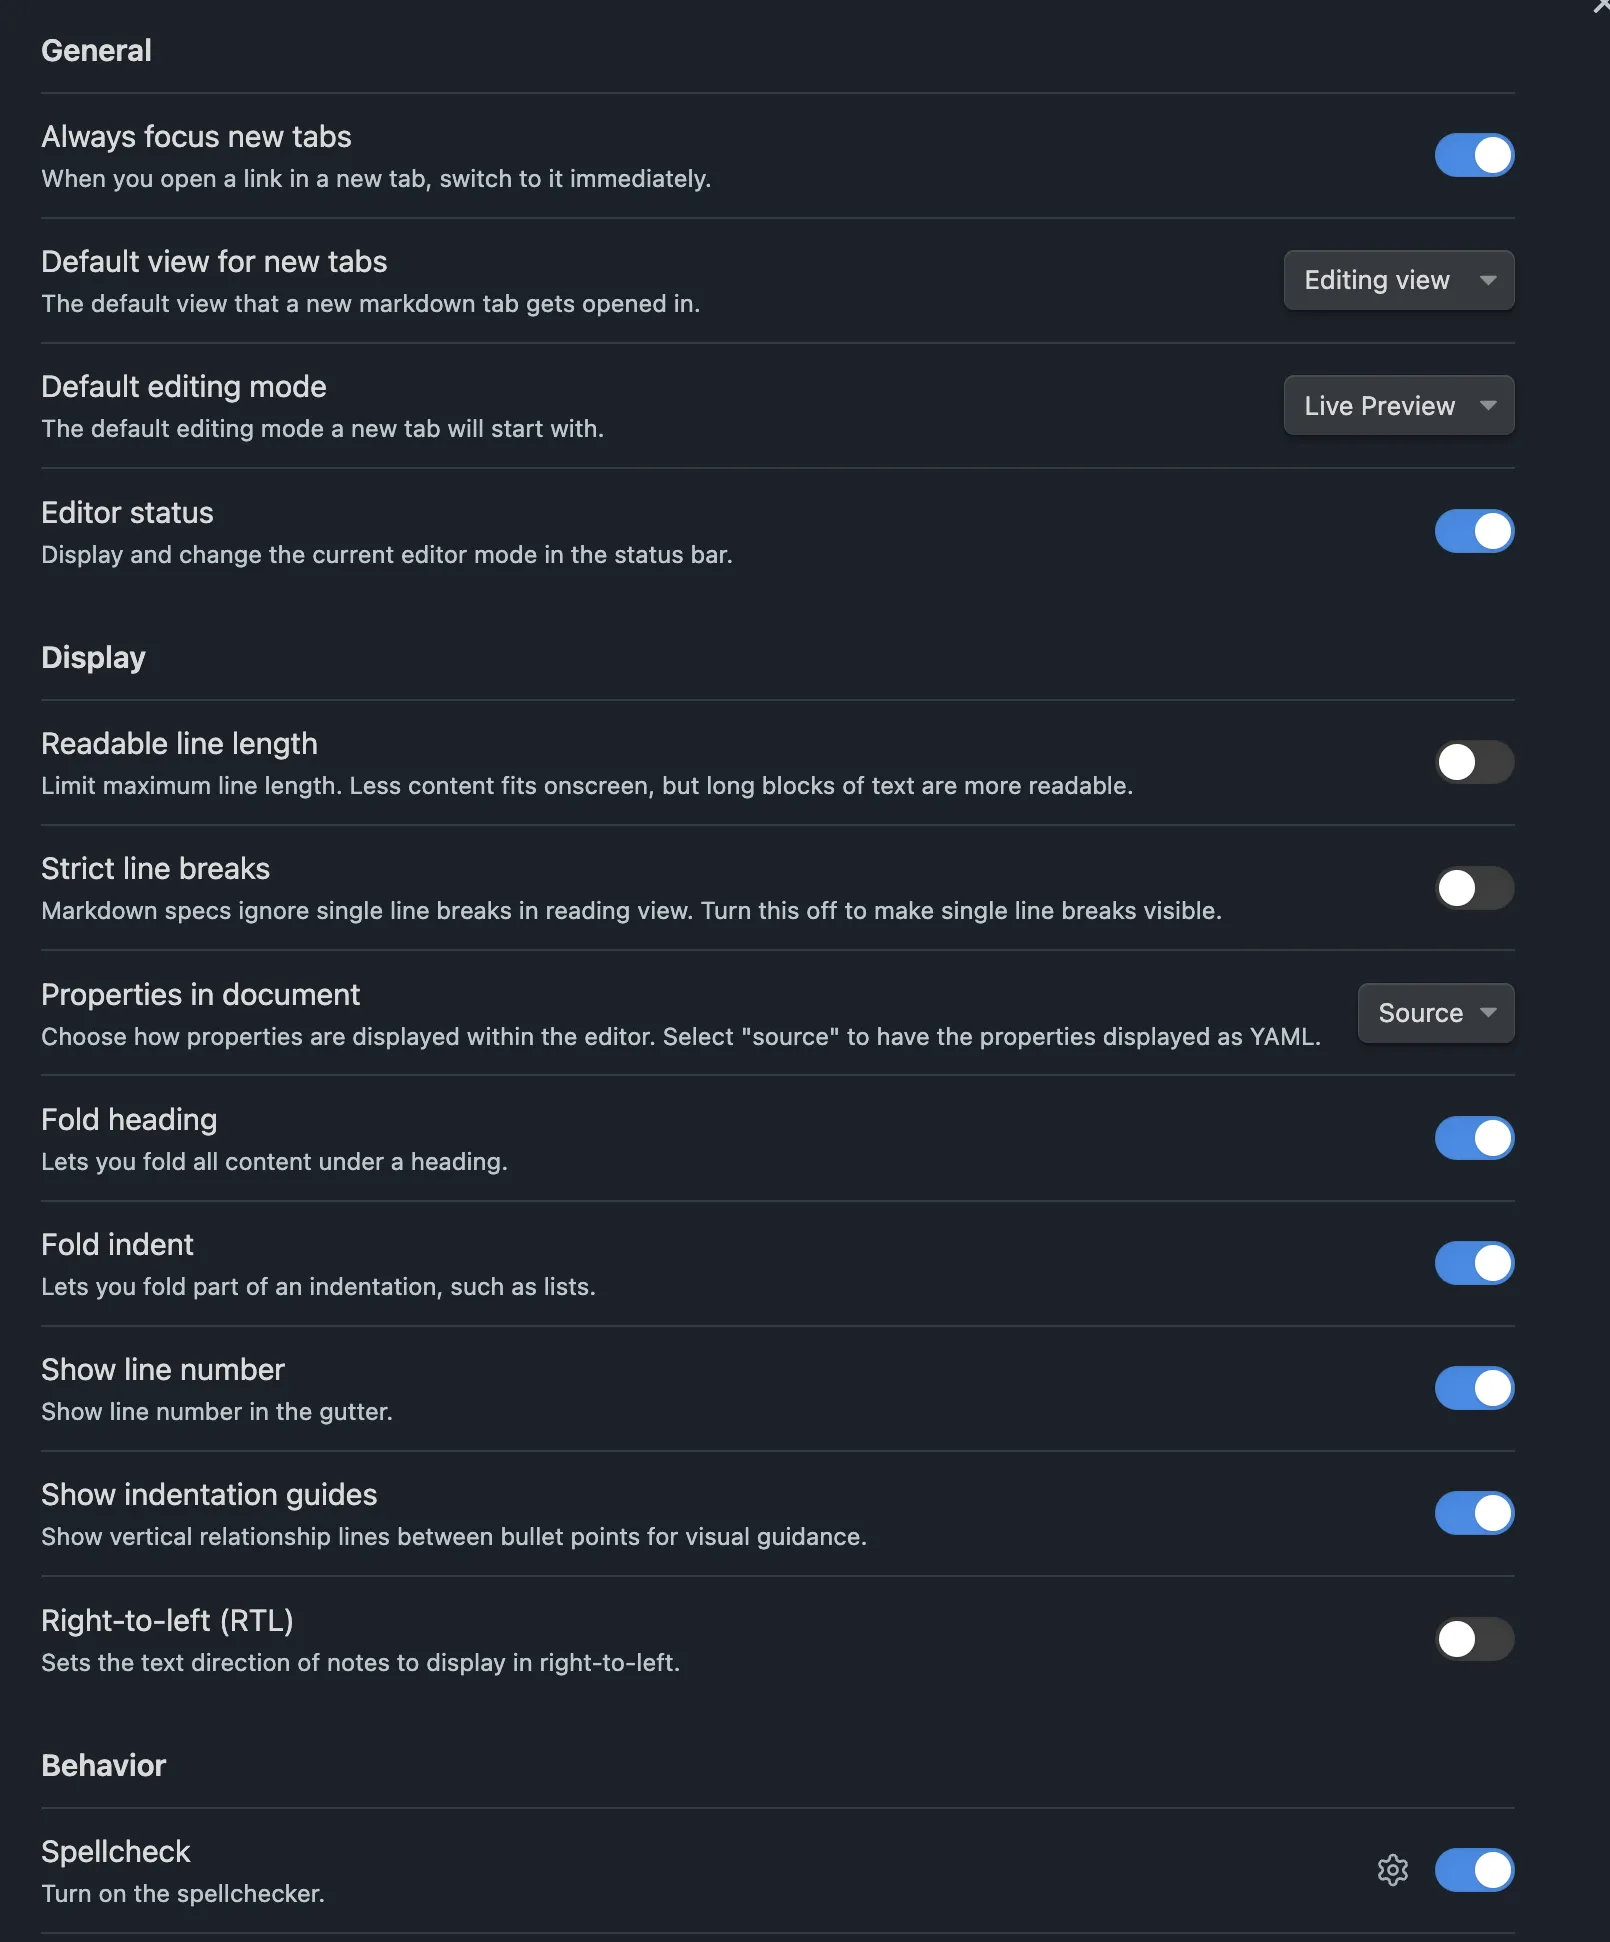The height and width of the screenshot is (1942, 1610).
Task: Close the settings dialog
Action: tap(1601, 6)
